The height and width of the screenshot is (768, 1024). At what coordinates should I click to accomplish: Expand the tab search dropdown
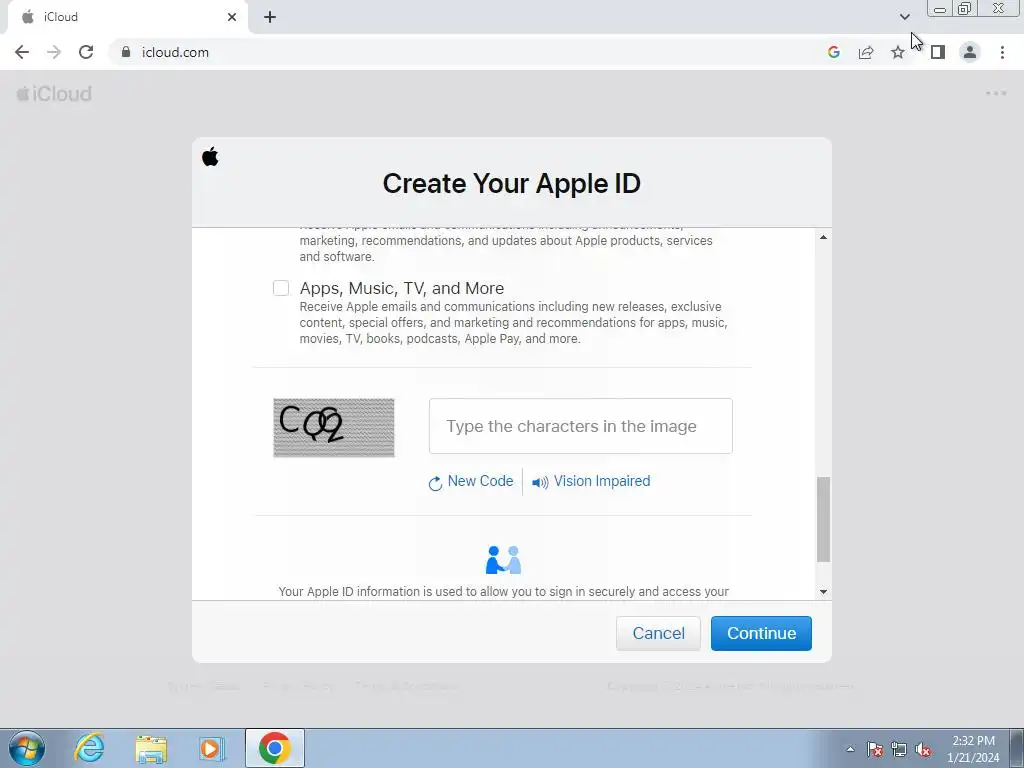[x=904, y=16]
